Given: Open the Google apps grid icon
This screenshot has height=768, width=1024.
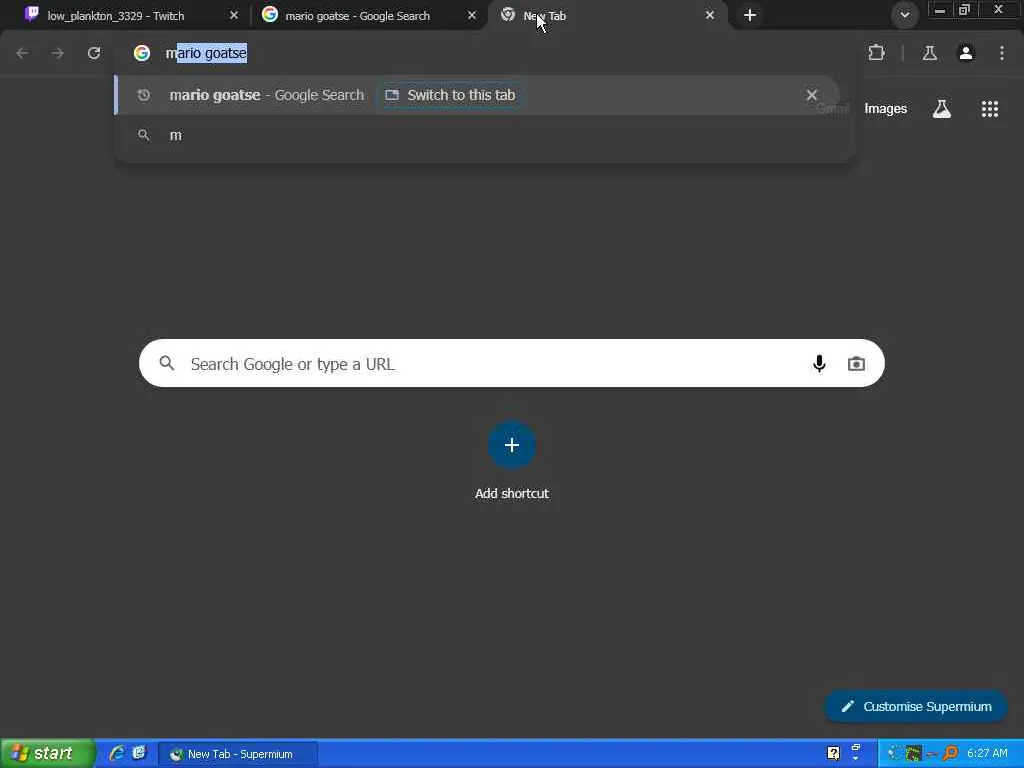Looking at the screenshot, I should (x=990, y=108).
